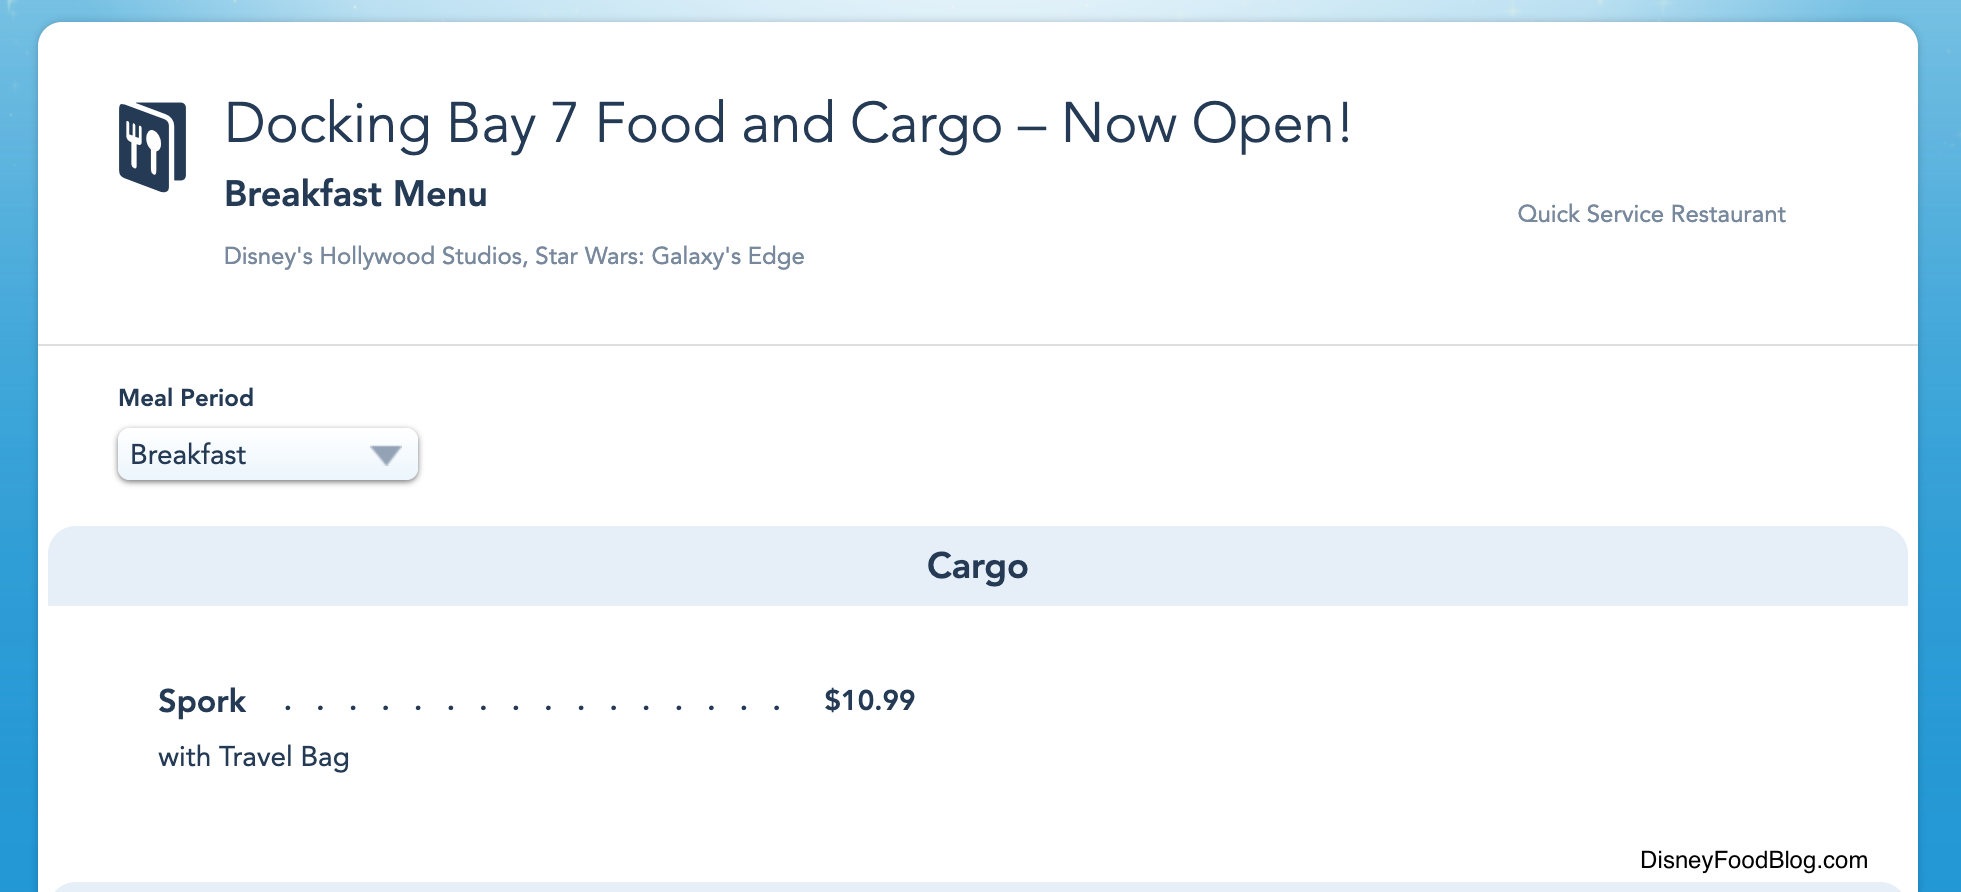Click the 'Cargo' section header
The height and width of the screenshot is (892, 1961).
(977, 566)
